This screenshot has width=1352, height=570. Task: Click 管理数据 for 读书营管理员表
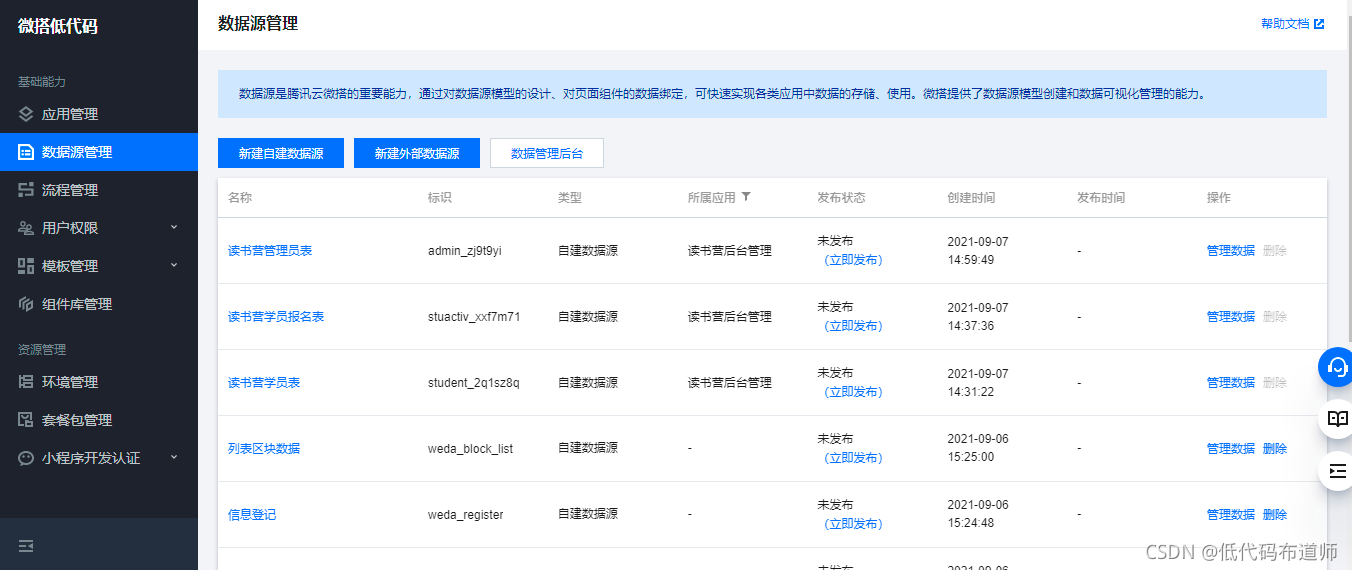[x=1231, y=250]
